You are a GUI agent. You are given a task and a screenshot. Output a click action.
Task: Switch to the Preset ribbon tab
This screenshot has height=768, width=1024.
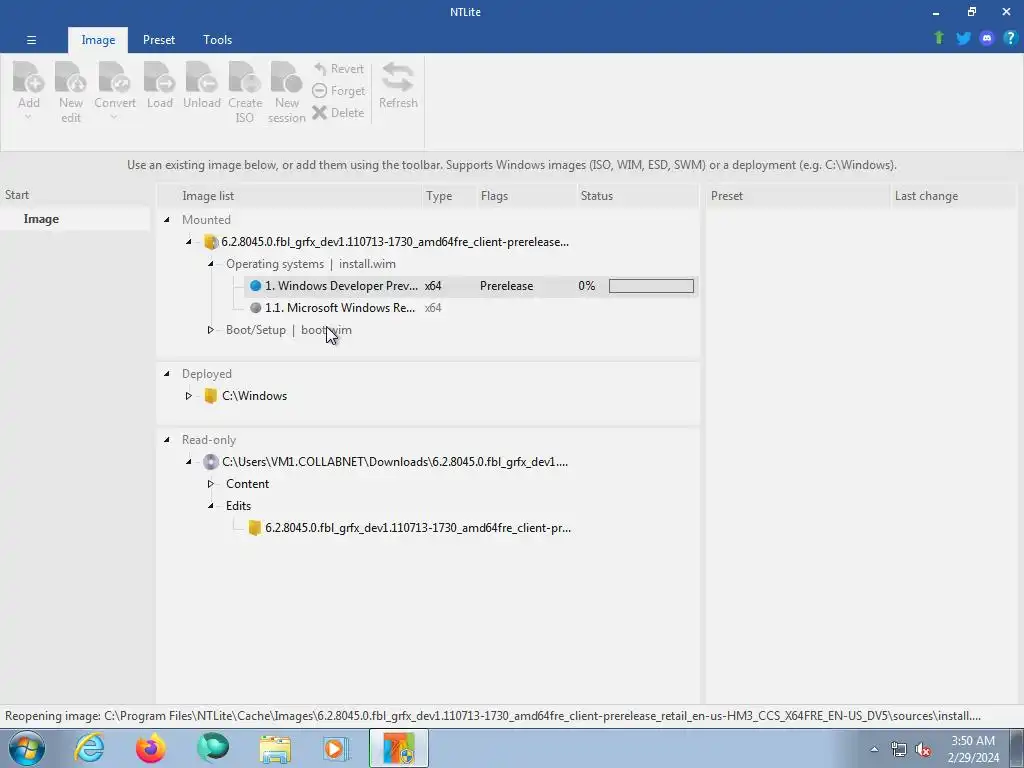[159, 40]
